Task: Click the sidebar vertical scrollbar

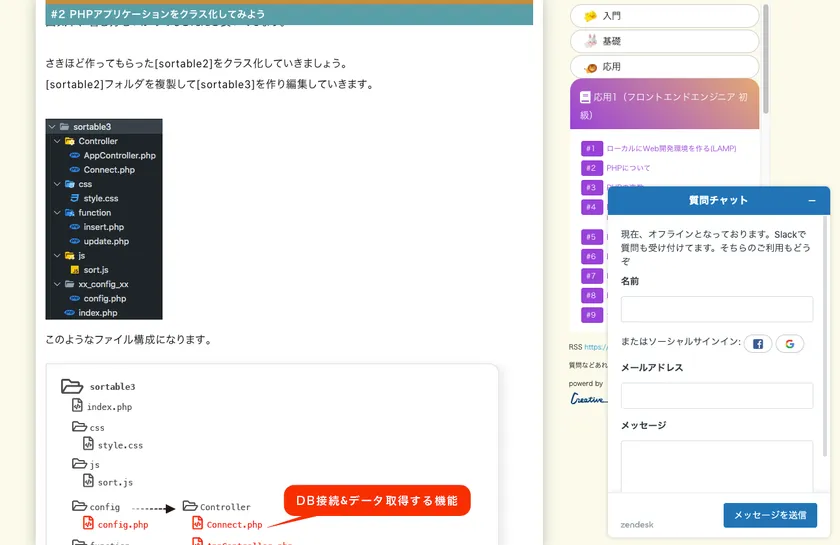Action: coord(766,60)
